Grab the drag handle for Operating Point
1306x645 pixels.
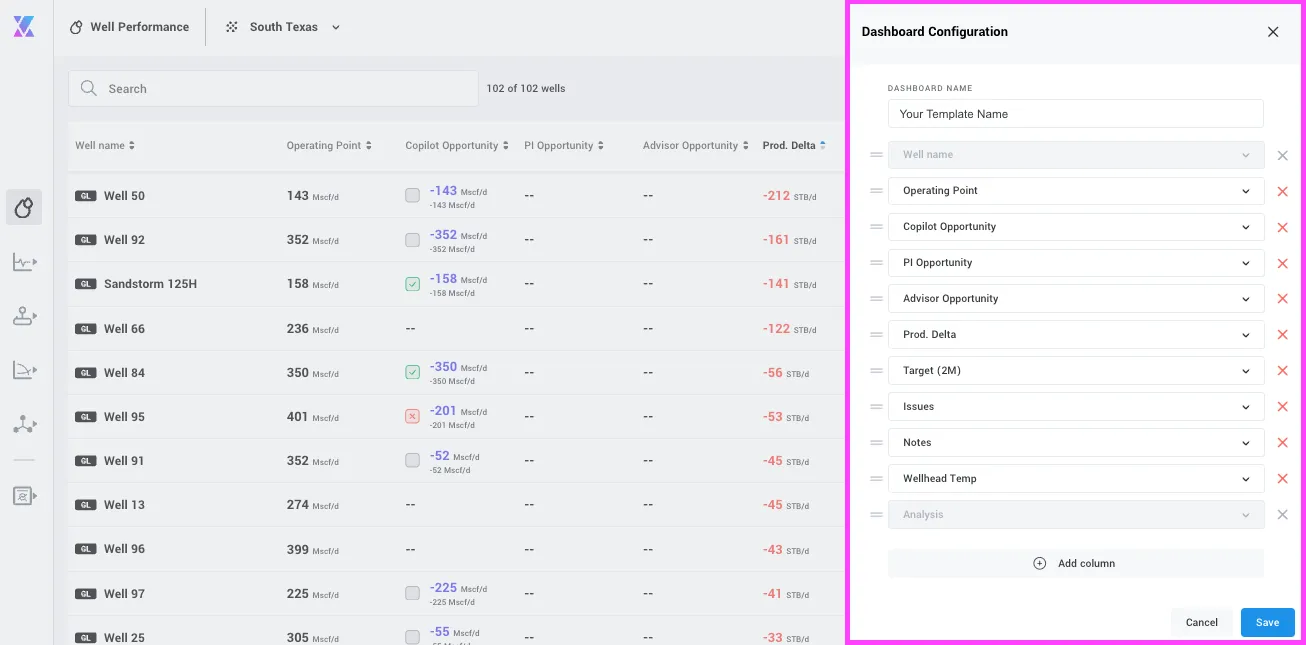(876, 191)
